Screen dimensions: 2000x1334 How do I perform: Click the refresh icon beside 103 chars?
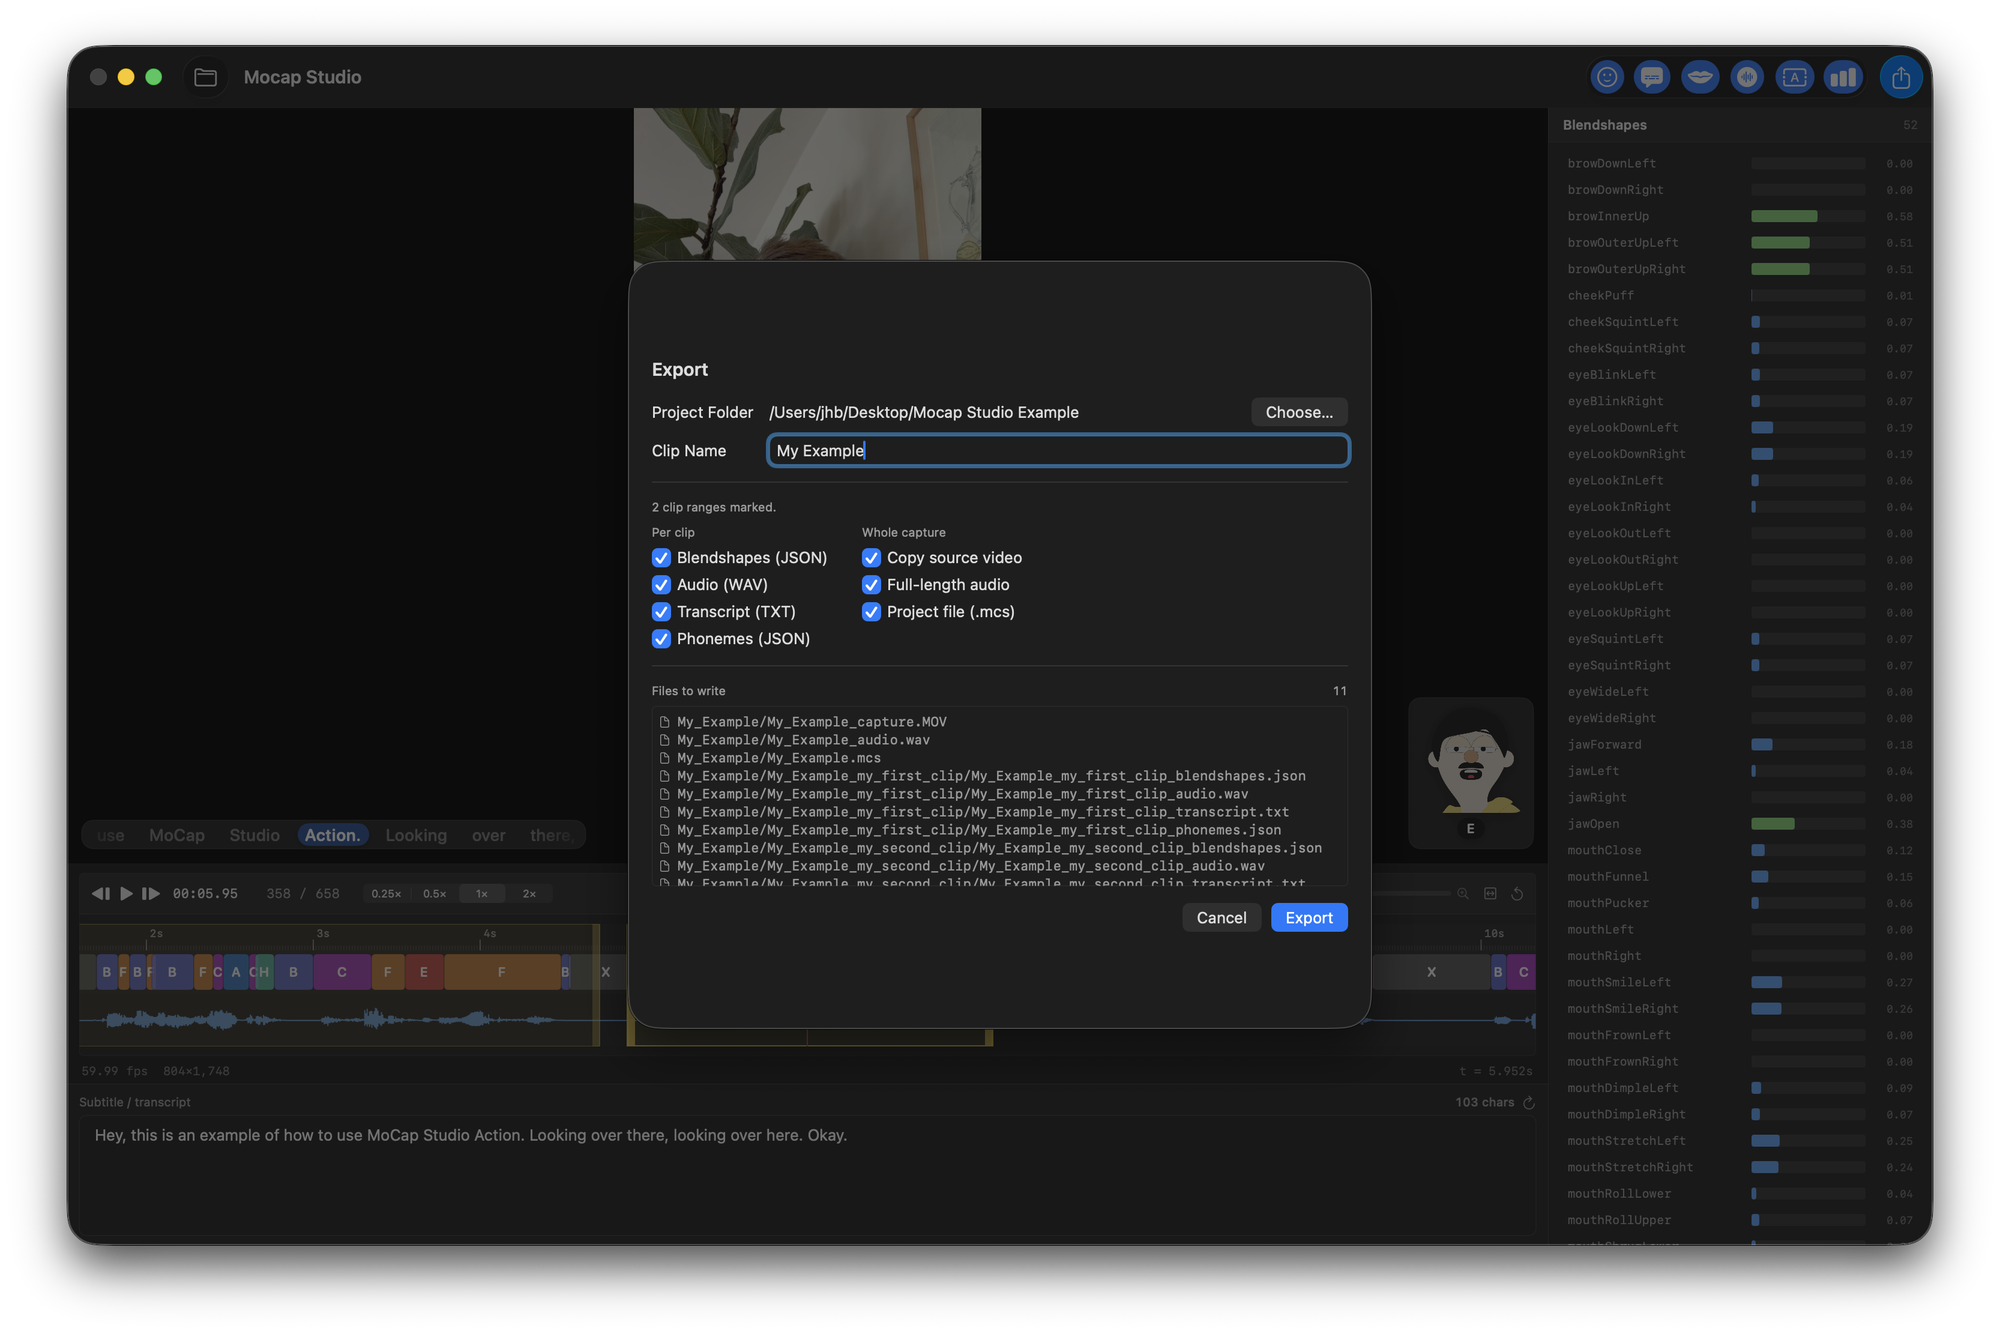coord(1528,1102)
